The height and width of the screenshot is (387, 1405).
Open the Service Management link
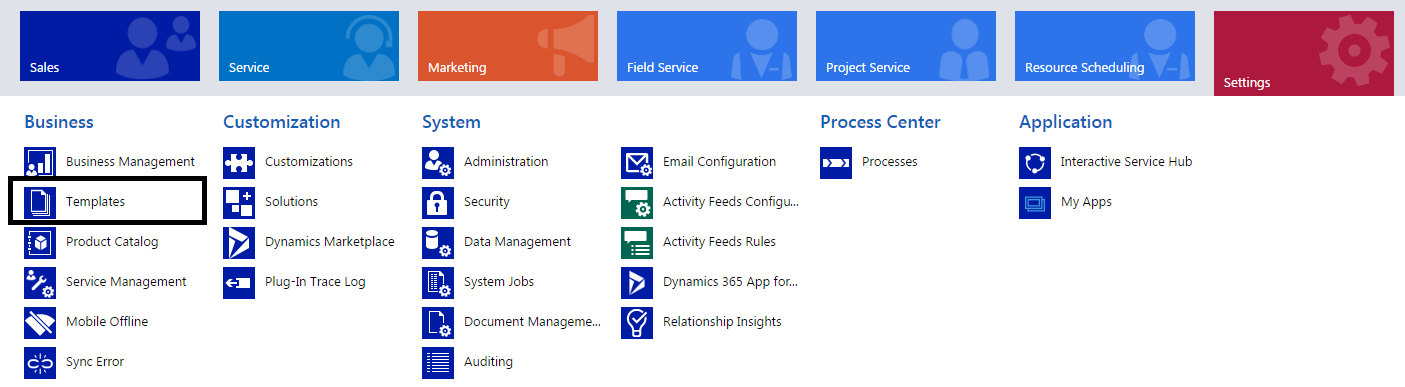(126, 282)
